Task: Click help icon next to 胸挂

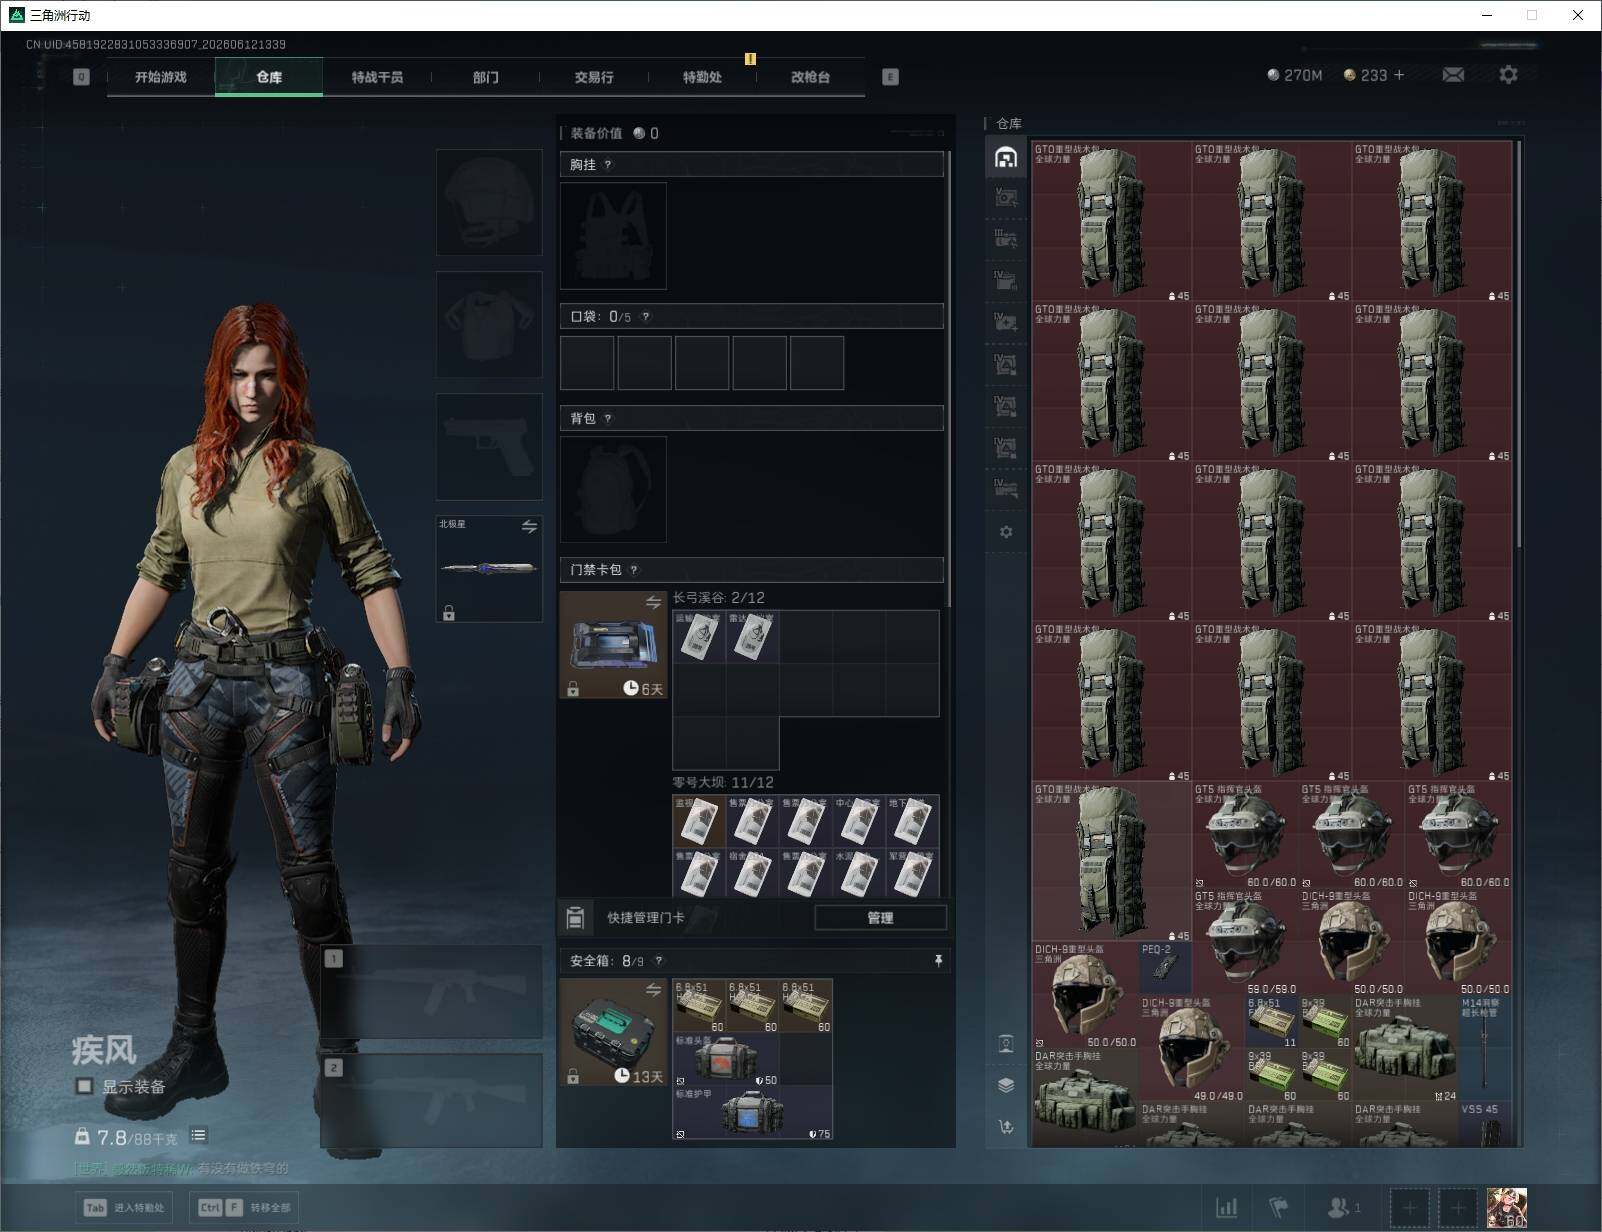Action: [x=608, y=165]
